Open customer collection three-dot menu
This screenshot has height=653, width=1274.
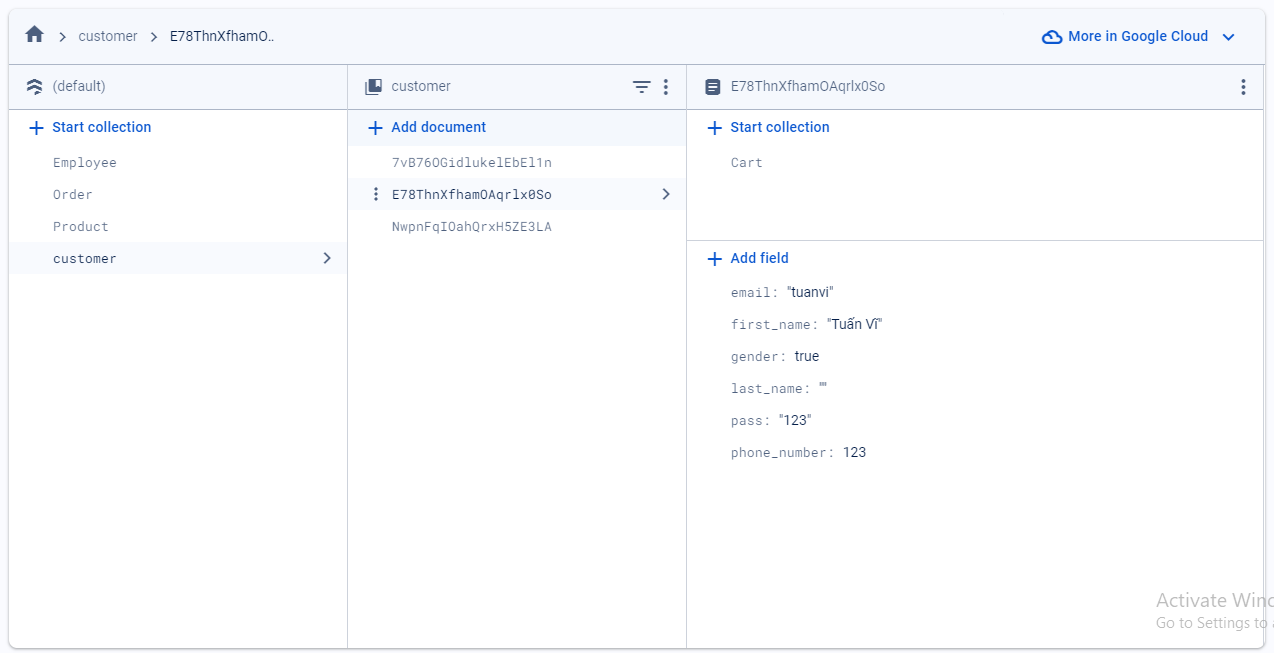coord(666,87)
